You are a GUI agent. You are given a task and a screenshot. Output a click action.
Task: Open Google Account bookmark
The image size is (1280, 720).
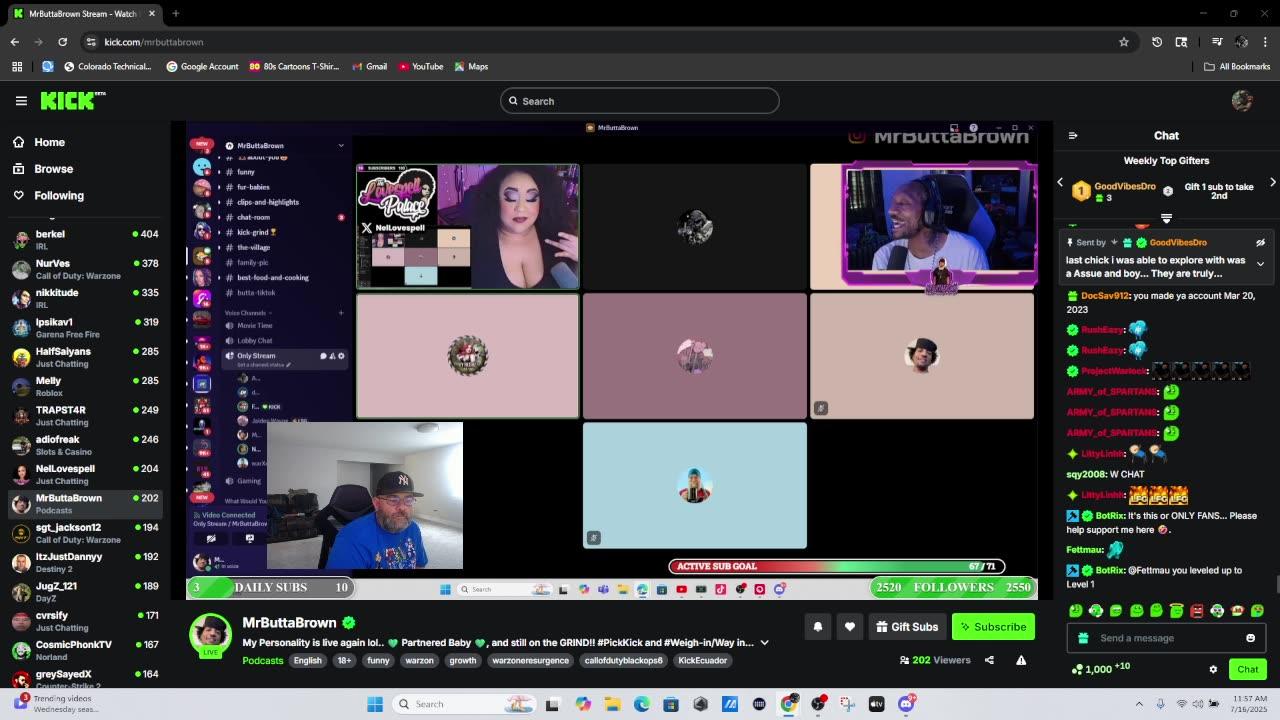pyautogui.click(x=202, y=66)
